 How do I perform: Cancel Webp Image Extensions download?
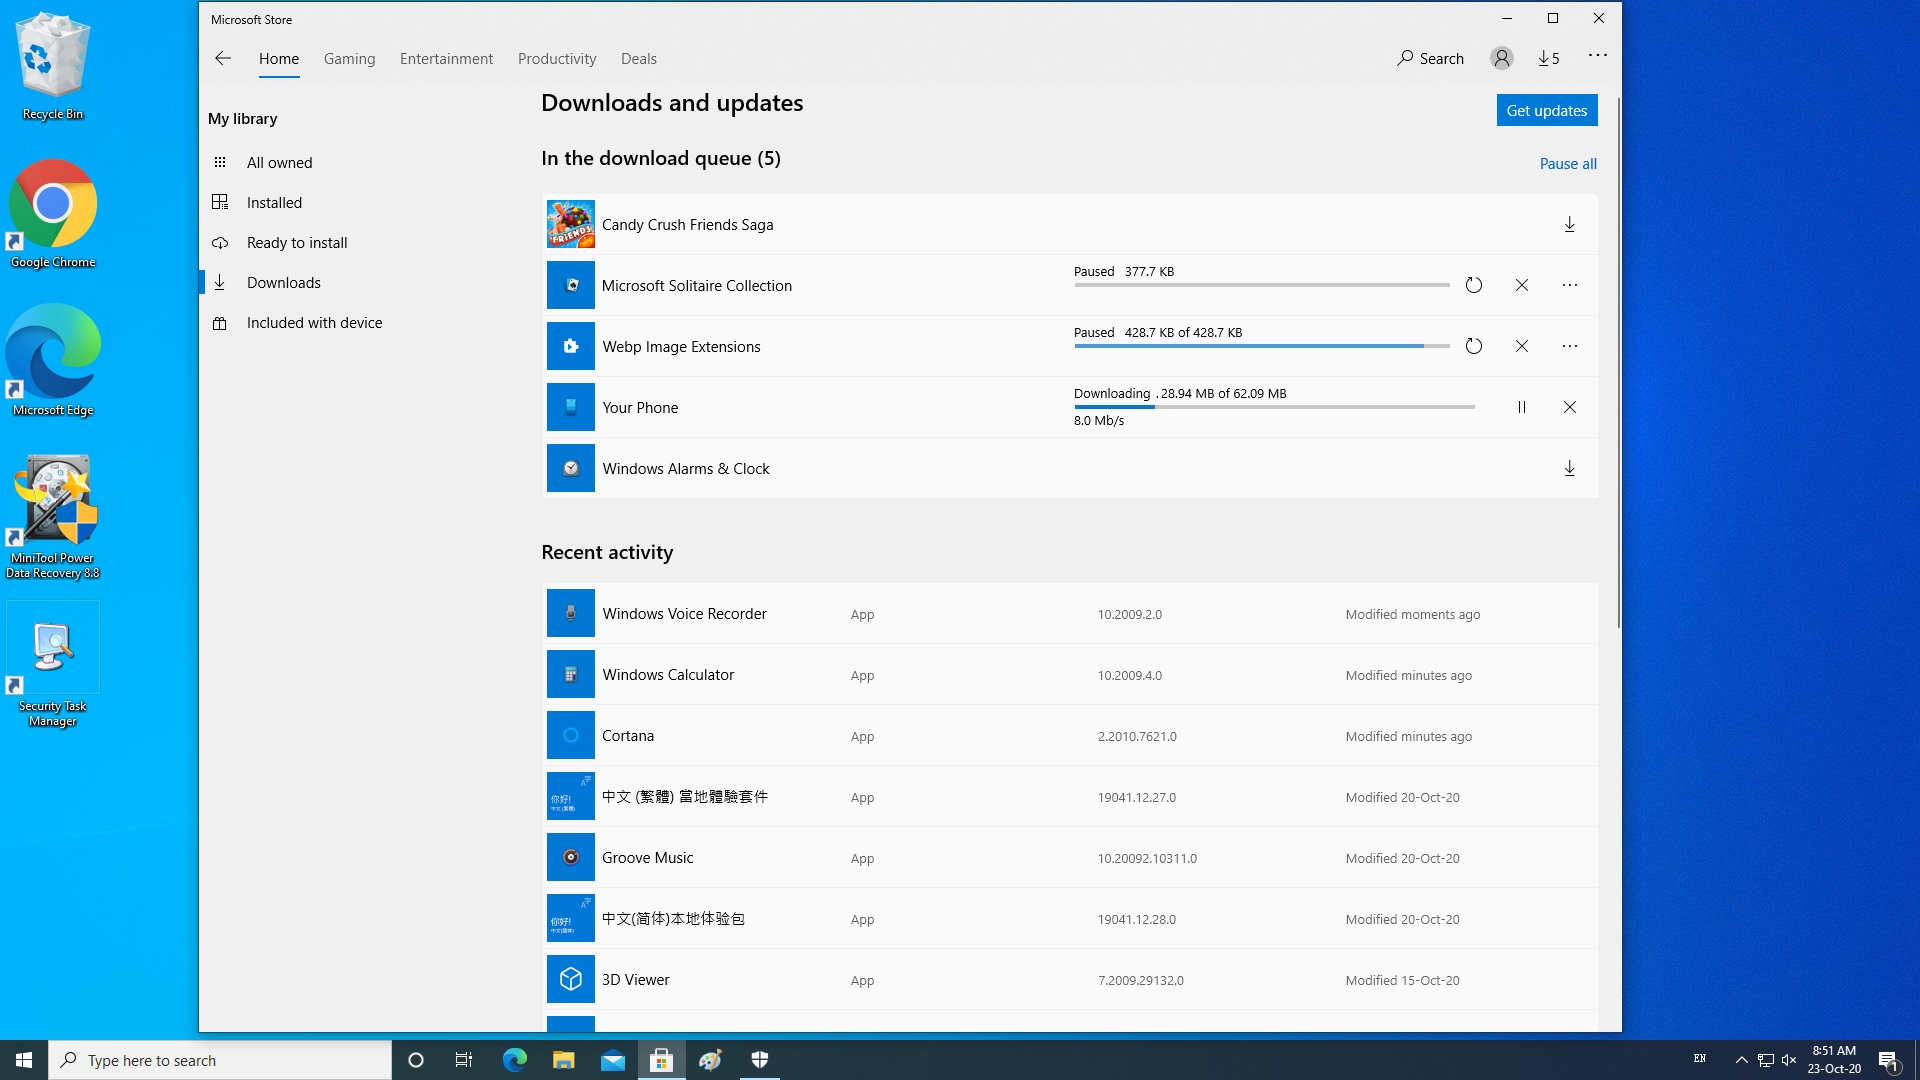coord(1521,347)
